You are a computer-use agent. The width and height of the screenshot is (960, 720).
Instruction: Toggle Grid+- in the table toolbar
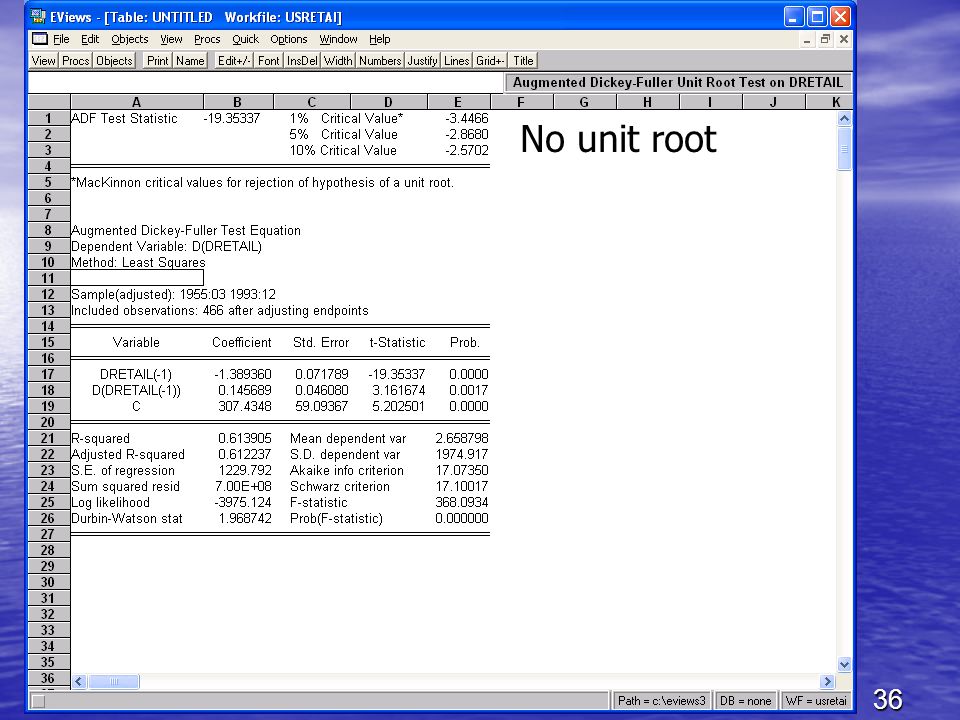coord(490,61)
